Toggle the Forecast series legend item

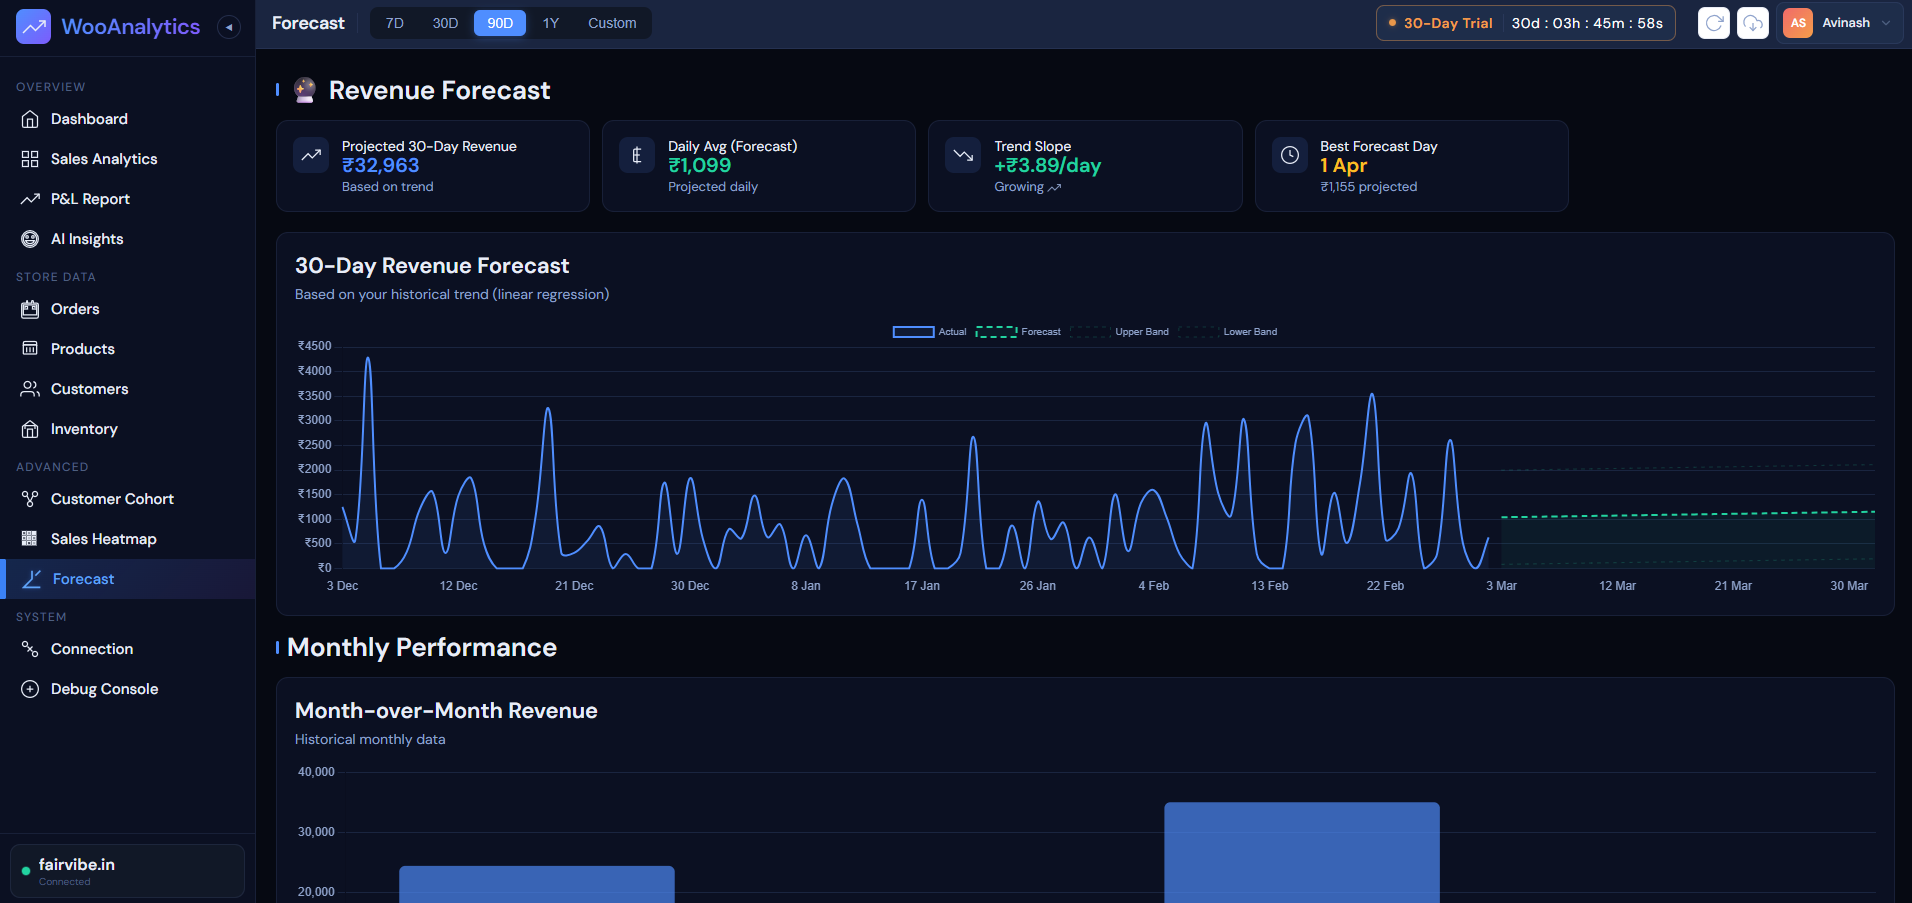(1017, 332)
